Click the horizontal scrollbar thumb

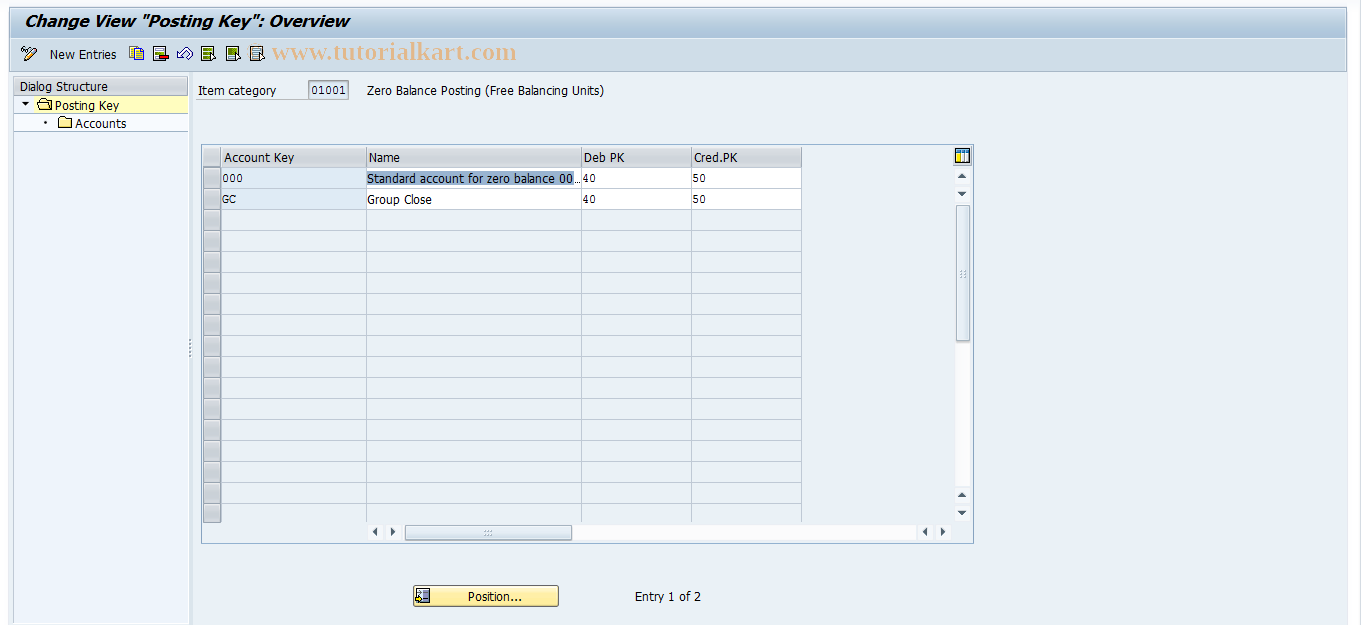coord(488,532)
